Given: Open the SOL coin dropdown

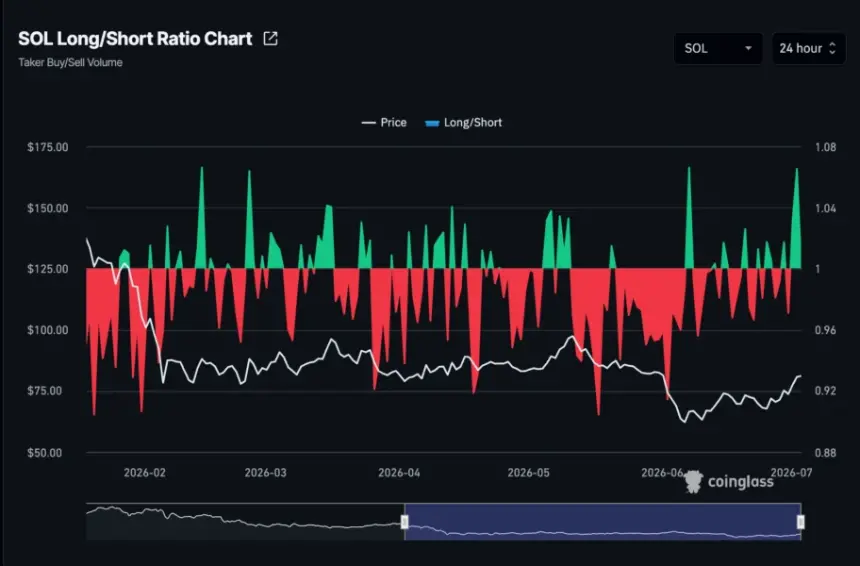Looking at the screenshot, I should (x=718, y=48).
